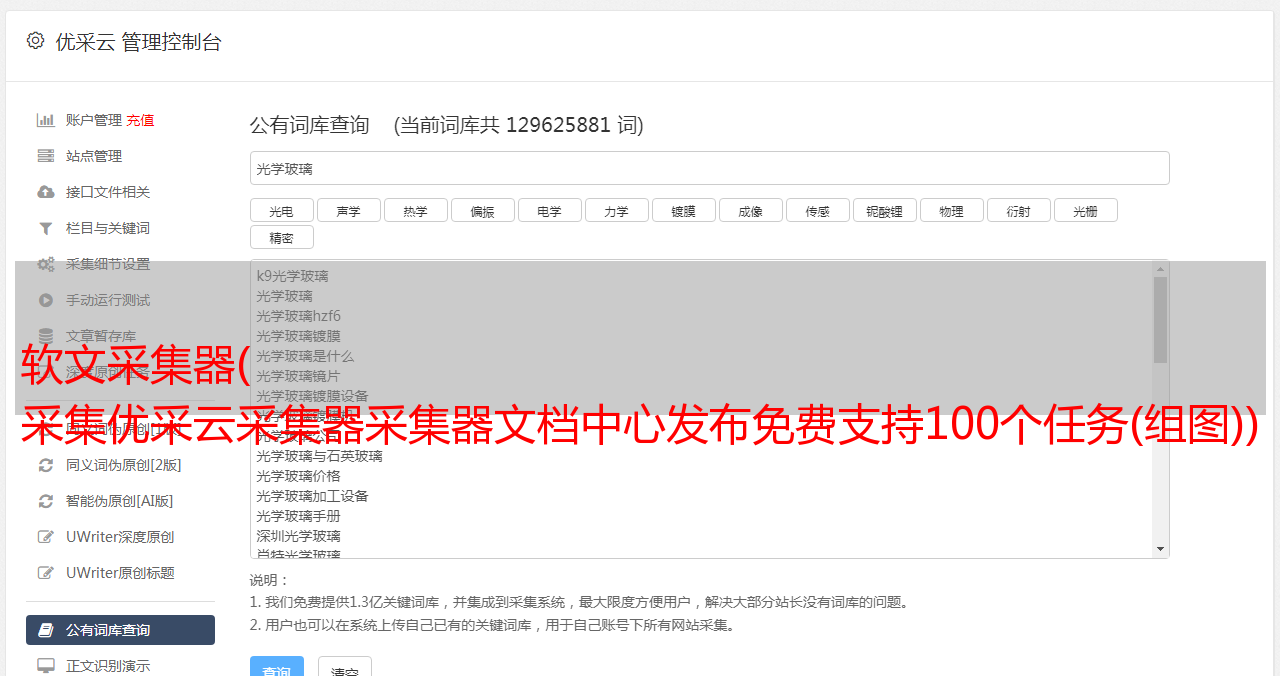Click the 站点管理 server icon
Viewport: 1280px width, 676px height.
pyautogui.click(x=46, y=156)
